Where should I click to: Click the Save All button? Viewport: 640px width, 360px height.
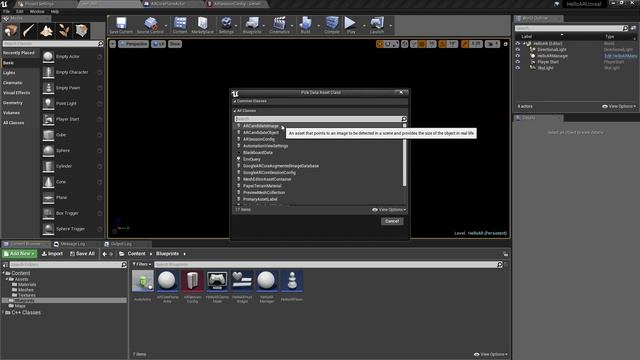82,254
